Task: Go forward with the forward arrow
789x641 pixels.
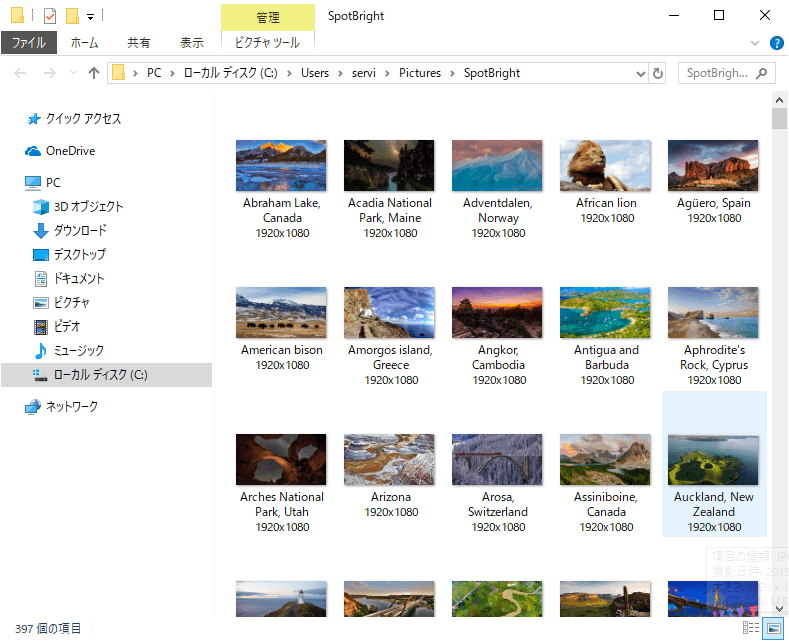Action: click(x=49, y=73)
